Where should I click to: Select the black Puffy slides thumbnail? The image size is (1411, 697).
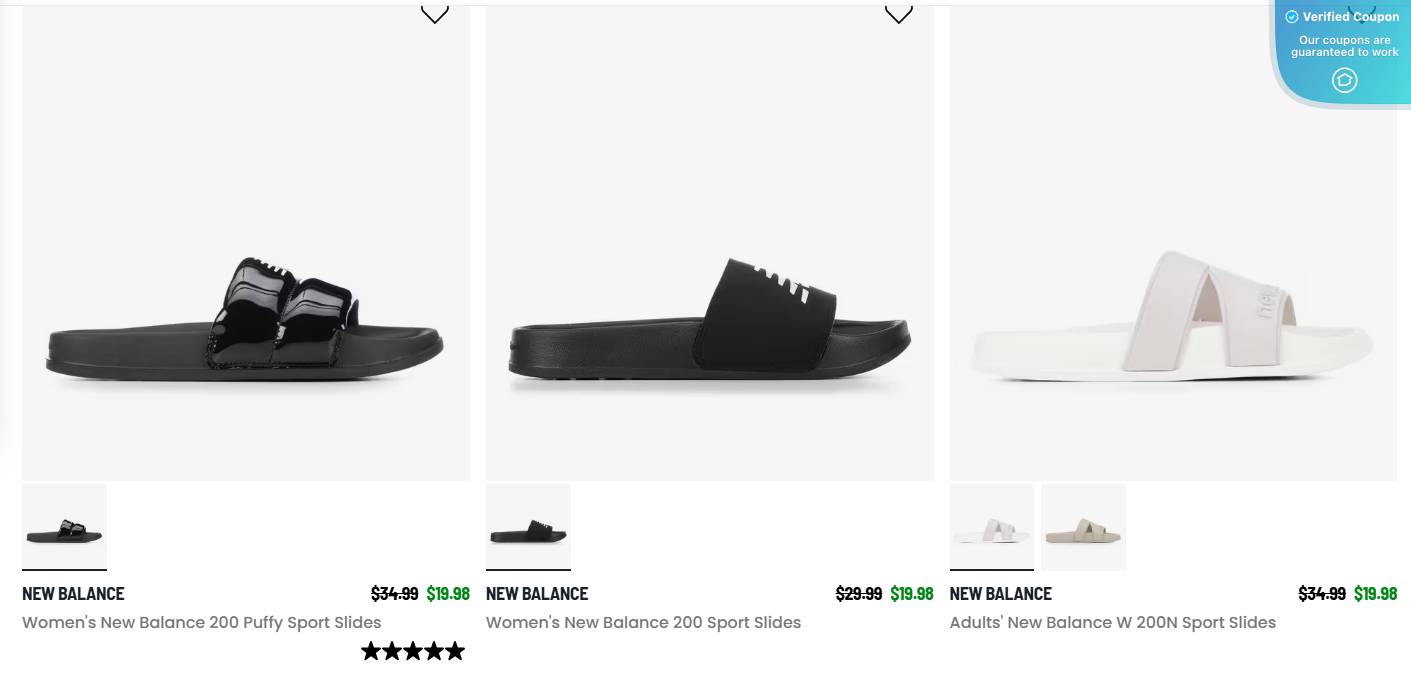[x=64, y=527]
